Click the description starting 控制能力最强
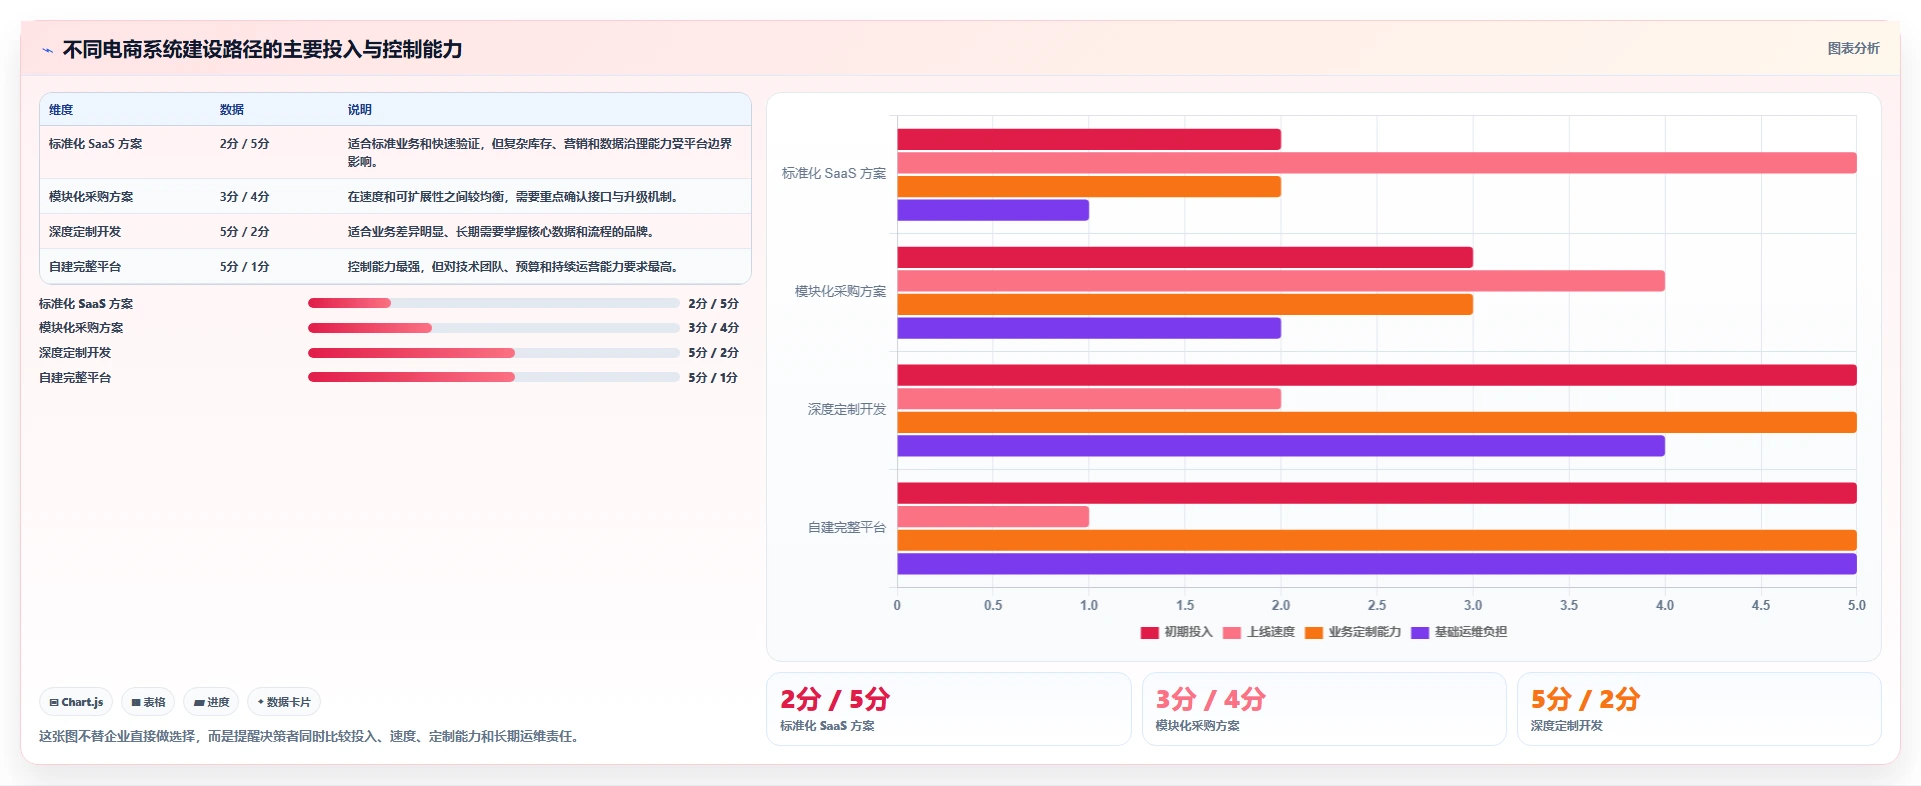Image resolution: width=1921 pixels, height=786 pixels. point(515,267)
